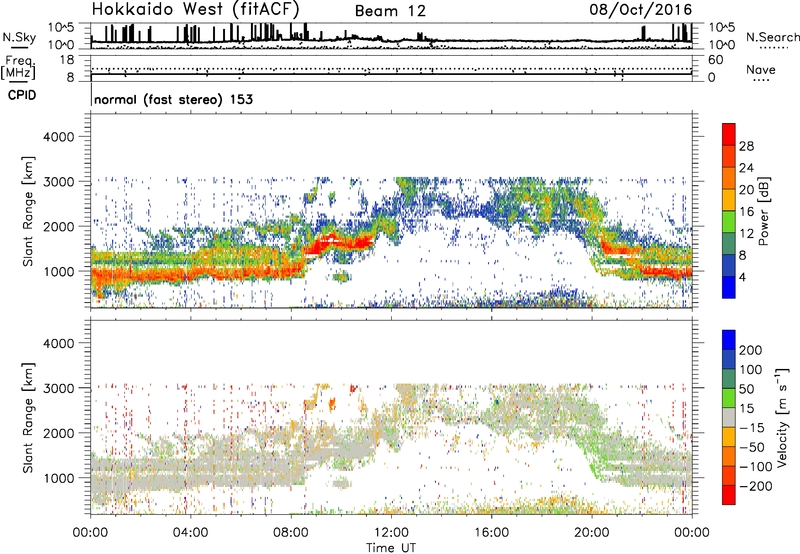Viewport: 800px width, 554px height.
Task: Click the power colorbar tick '4'
Action: (x=742, y=277)
